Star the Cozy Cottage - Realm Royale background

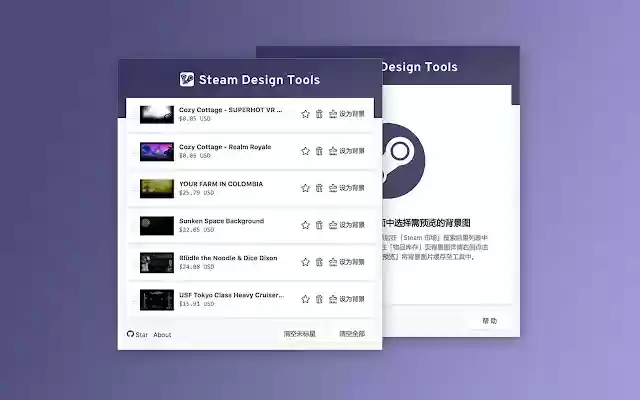coord(305,151)
